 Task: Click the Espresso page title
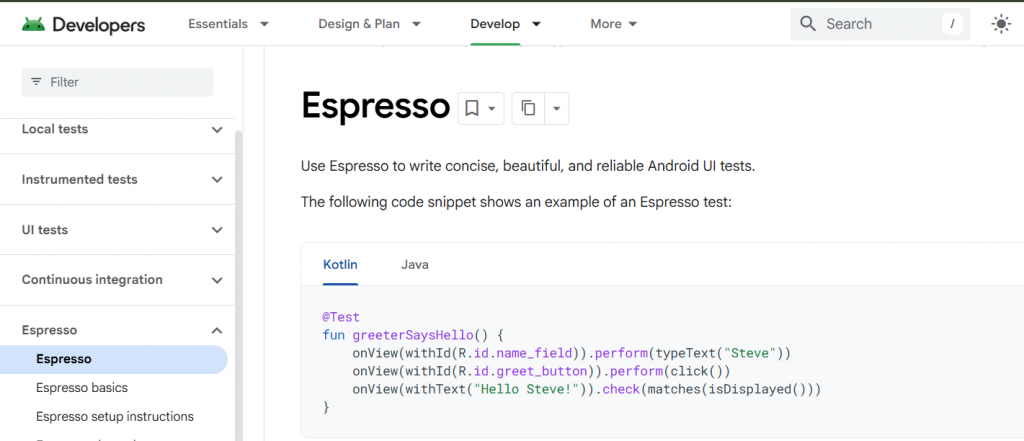tap(376, 106)
